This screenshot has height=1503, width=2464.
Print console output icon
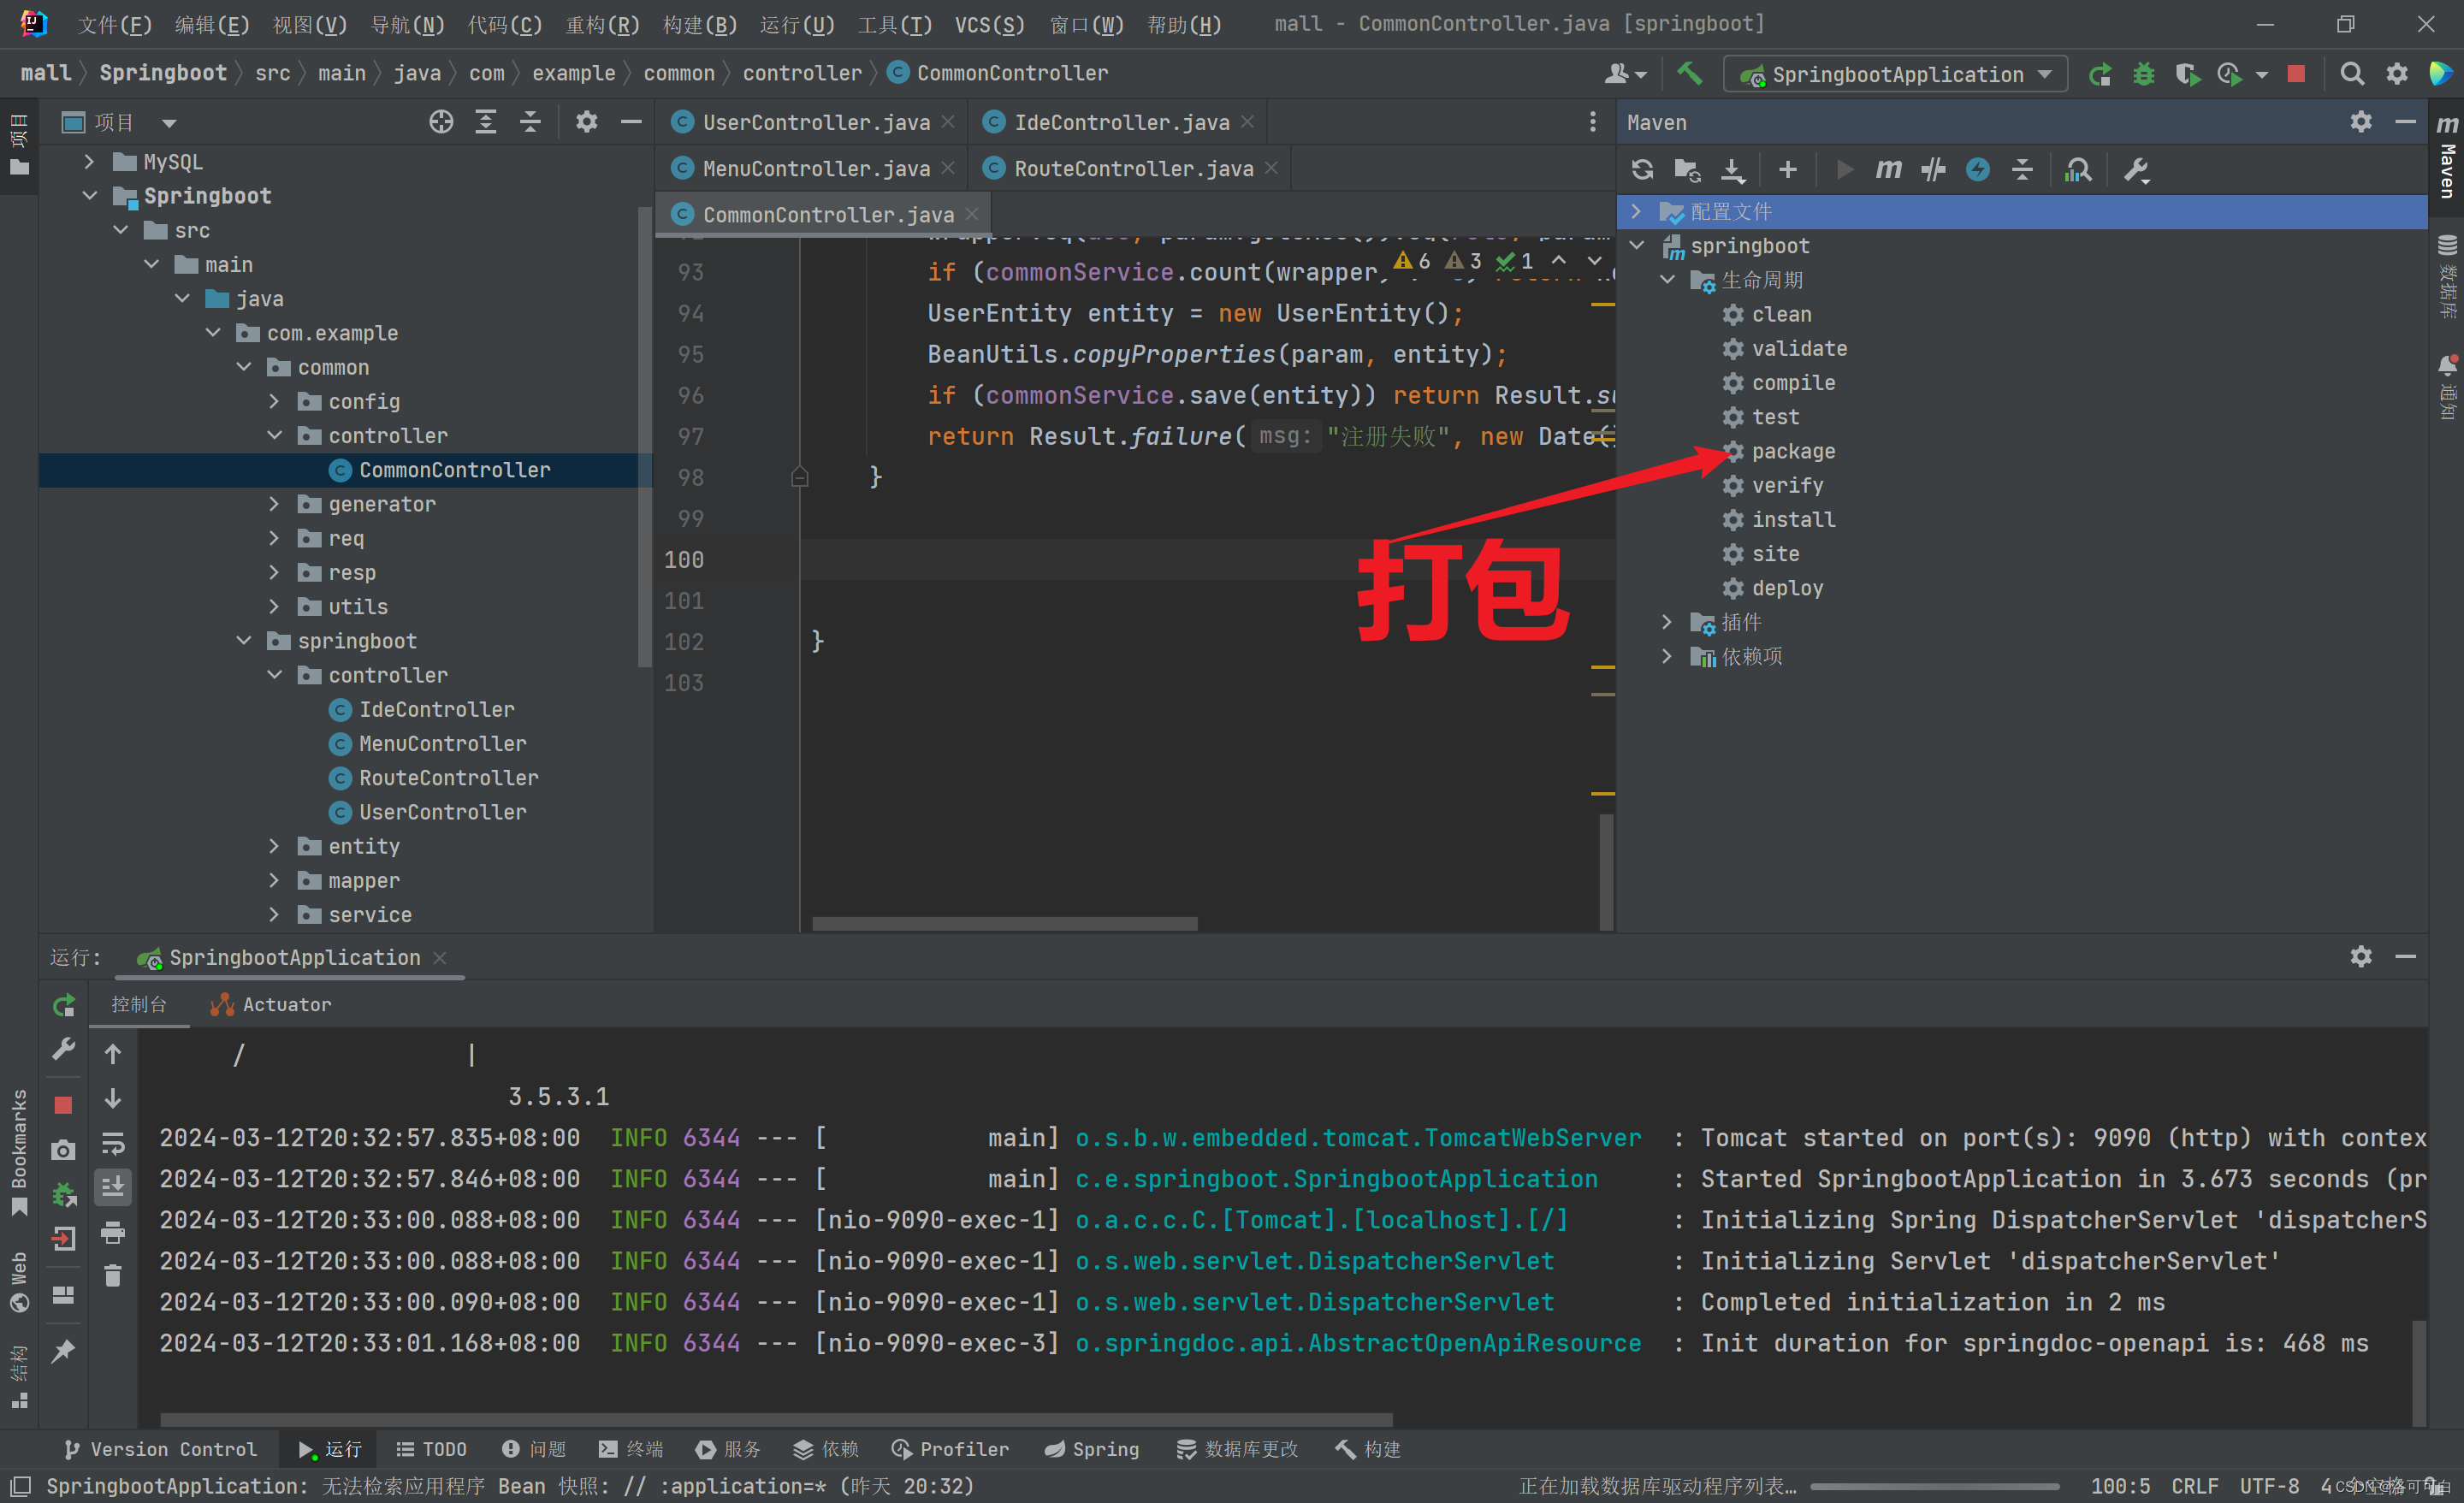(113, 1232)
